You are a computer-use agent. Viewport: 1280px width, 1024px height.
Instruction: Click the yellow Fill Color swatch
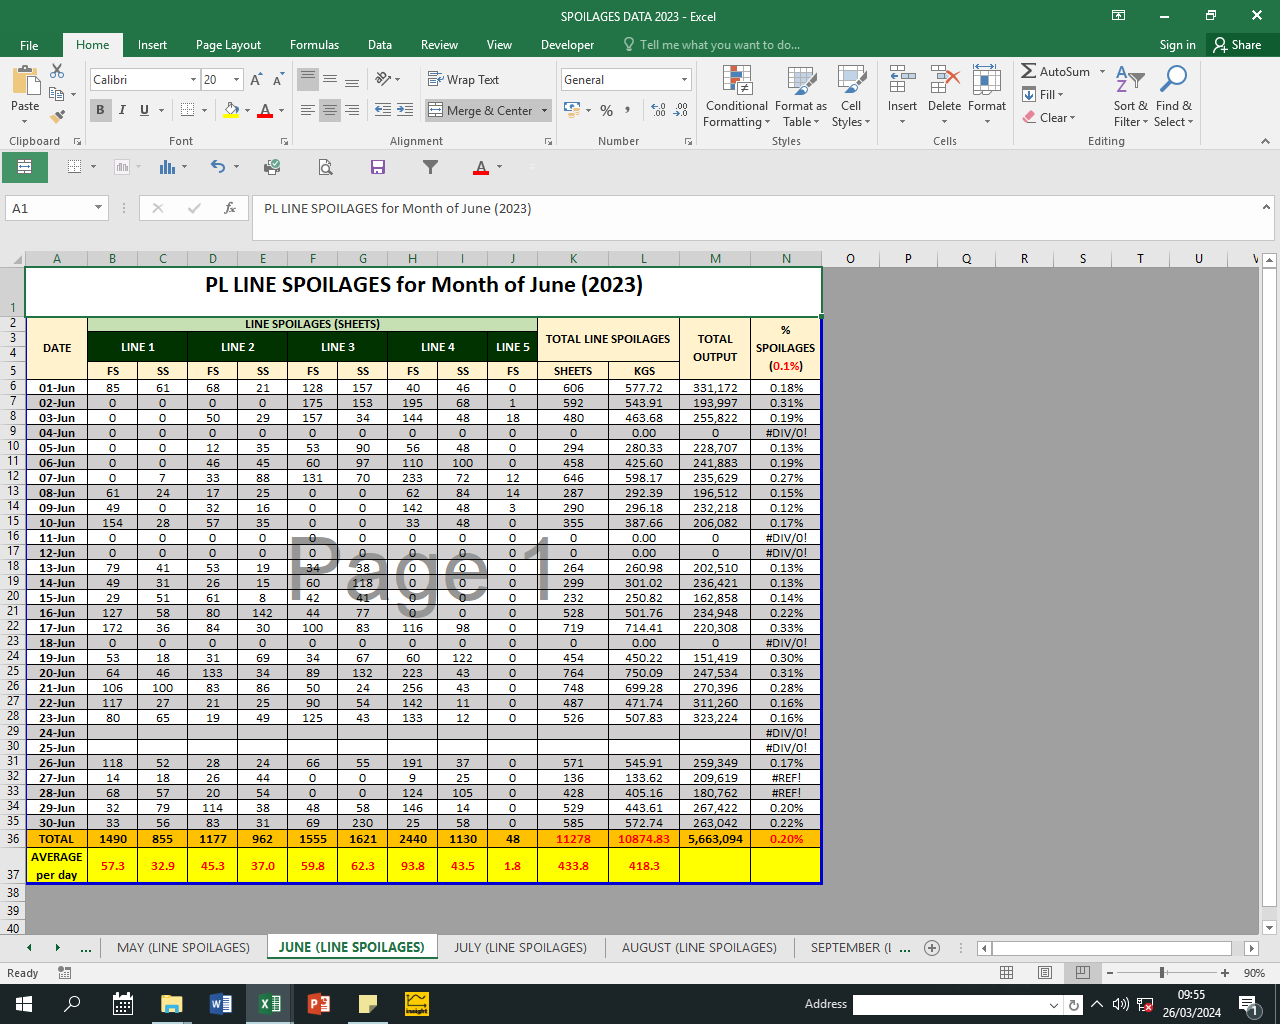tap(231, 110)
